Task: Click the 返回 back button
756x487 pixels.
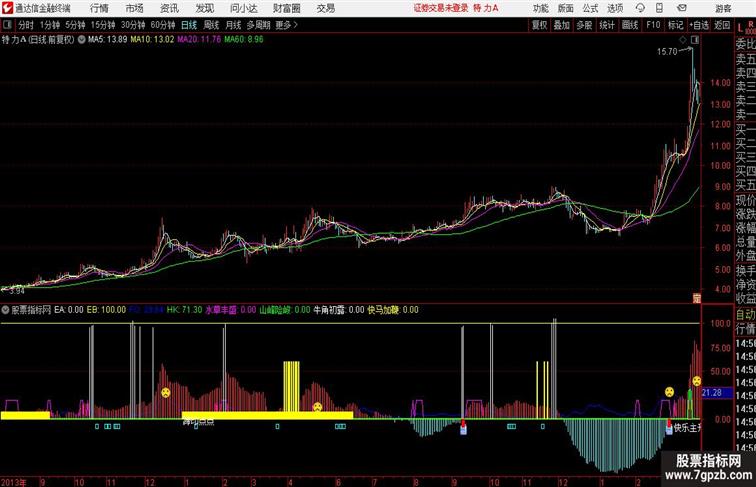Action: click(x=722, y=25)
